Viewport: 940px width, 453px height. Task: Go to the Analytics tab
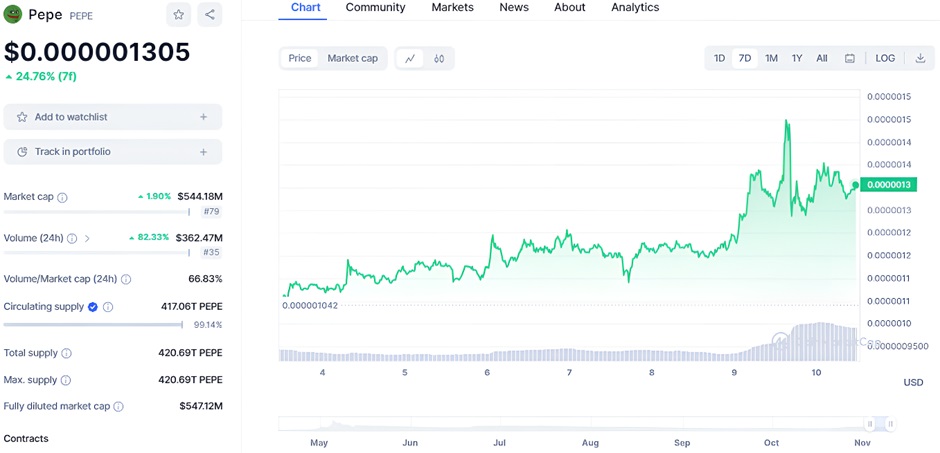pyautogui.click(x=635, y=8)
